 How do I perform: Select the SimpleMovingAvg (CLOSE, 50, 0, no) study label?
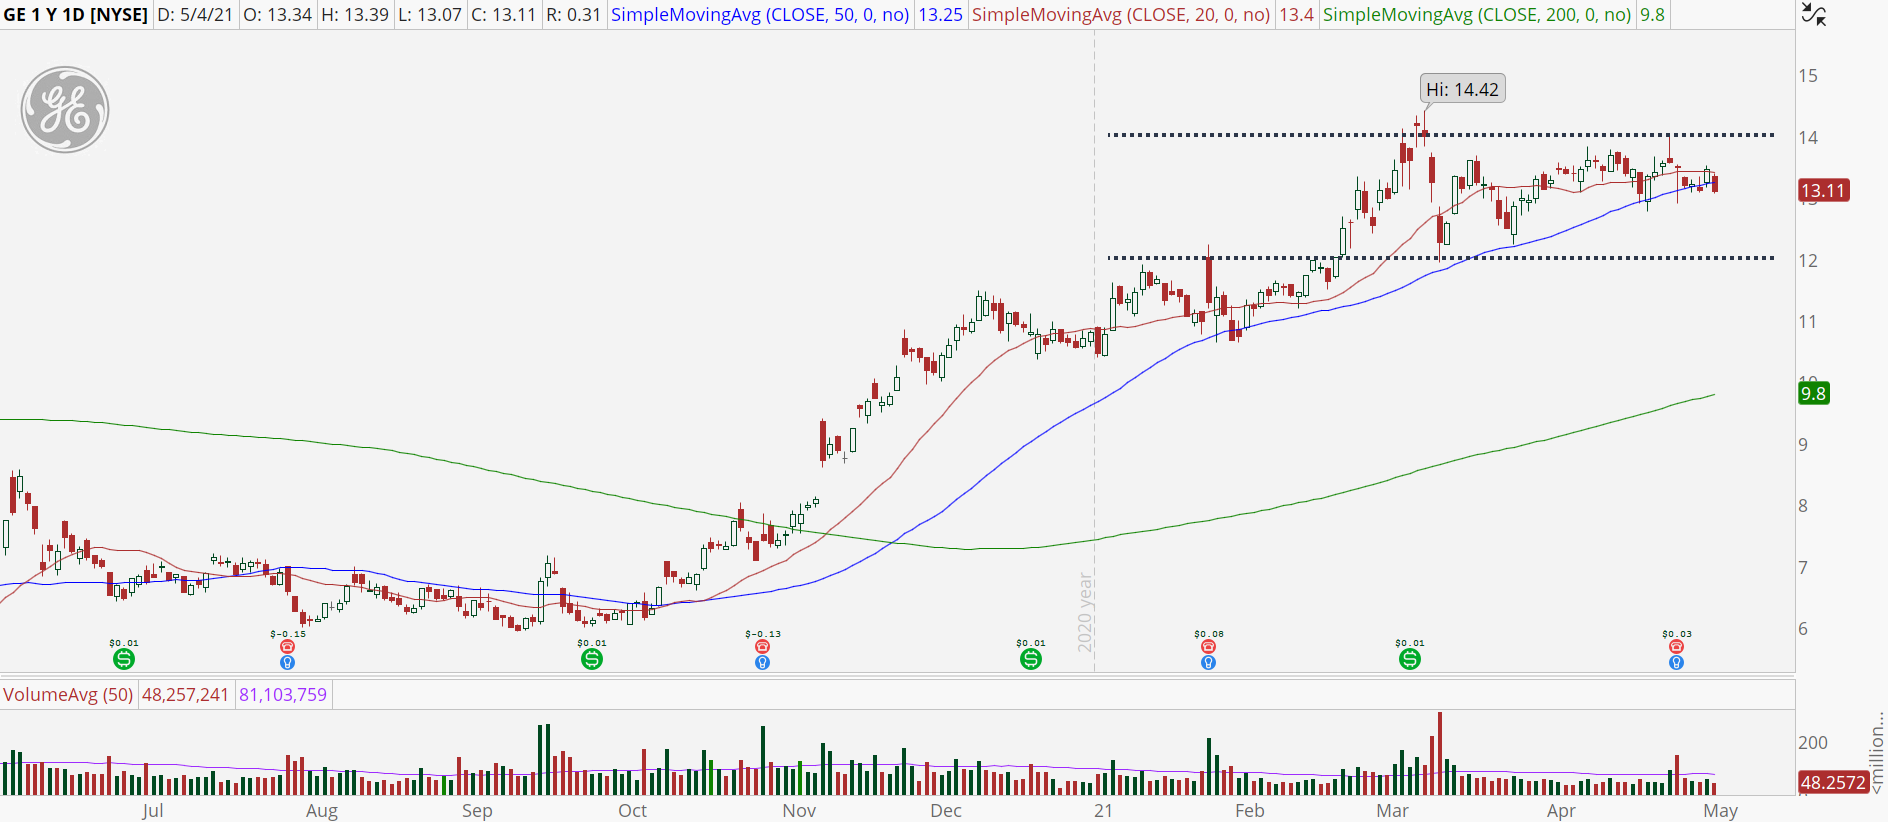pos(760,15)
